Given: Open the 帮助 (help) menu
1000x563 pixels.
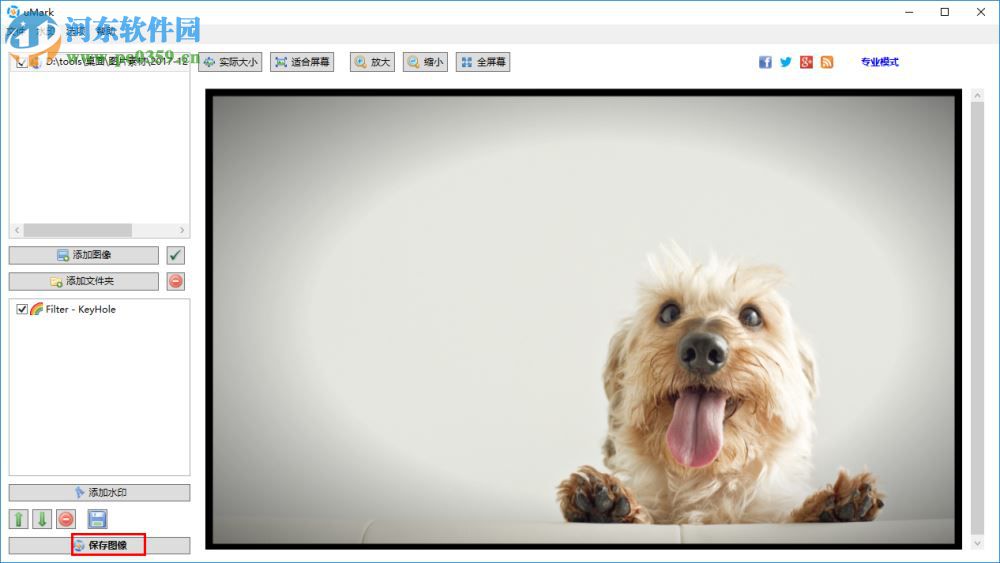Looking at the screenshot, I should click(x=105, y=31).
